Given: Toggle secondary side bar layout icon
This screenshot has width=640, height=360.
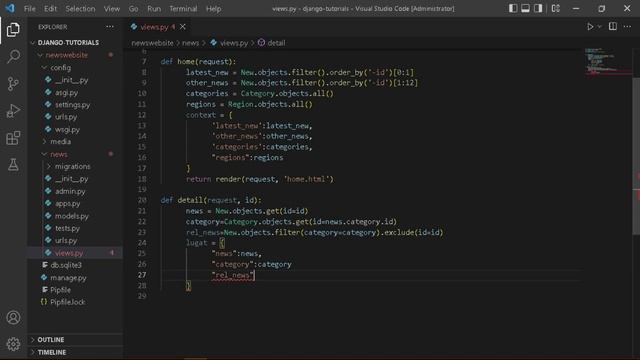Looking at the screenshot, I should click(x=538, y=8).
